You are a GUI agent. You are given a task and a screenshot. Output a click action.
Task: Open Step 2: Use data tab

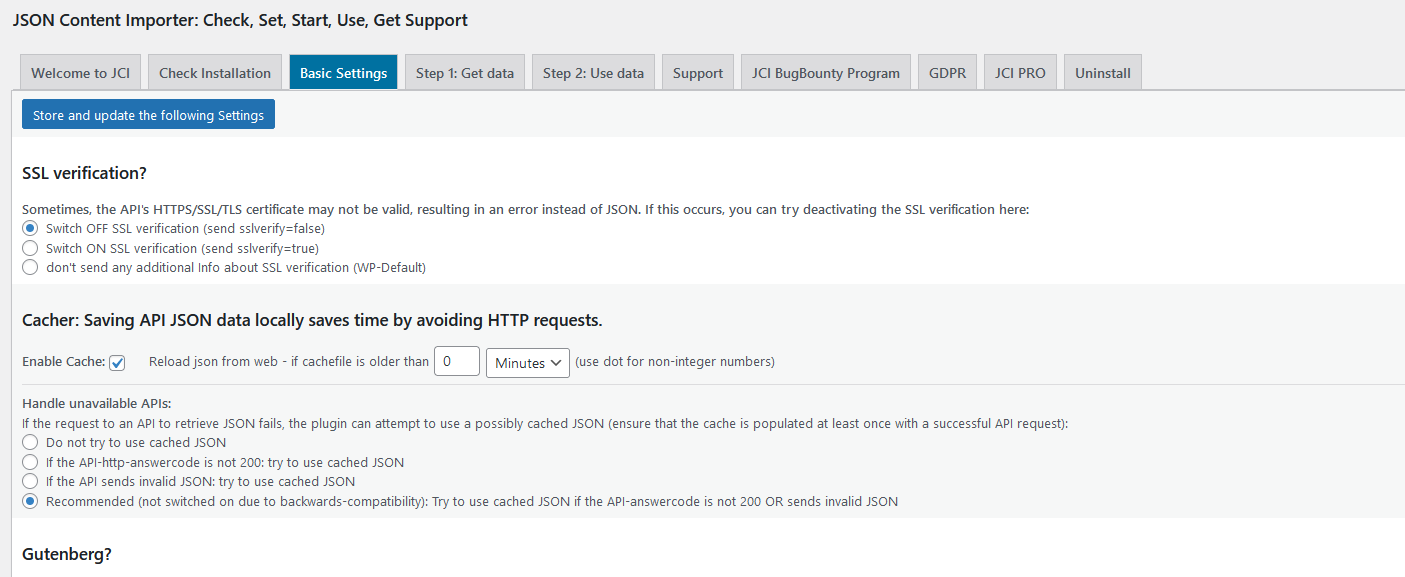click(x=593, y=73)
